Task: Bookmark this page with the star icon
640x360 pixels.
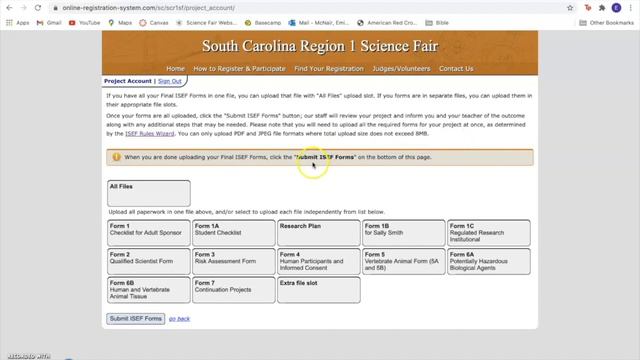Action: 570,8
